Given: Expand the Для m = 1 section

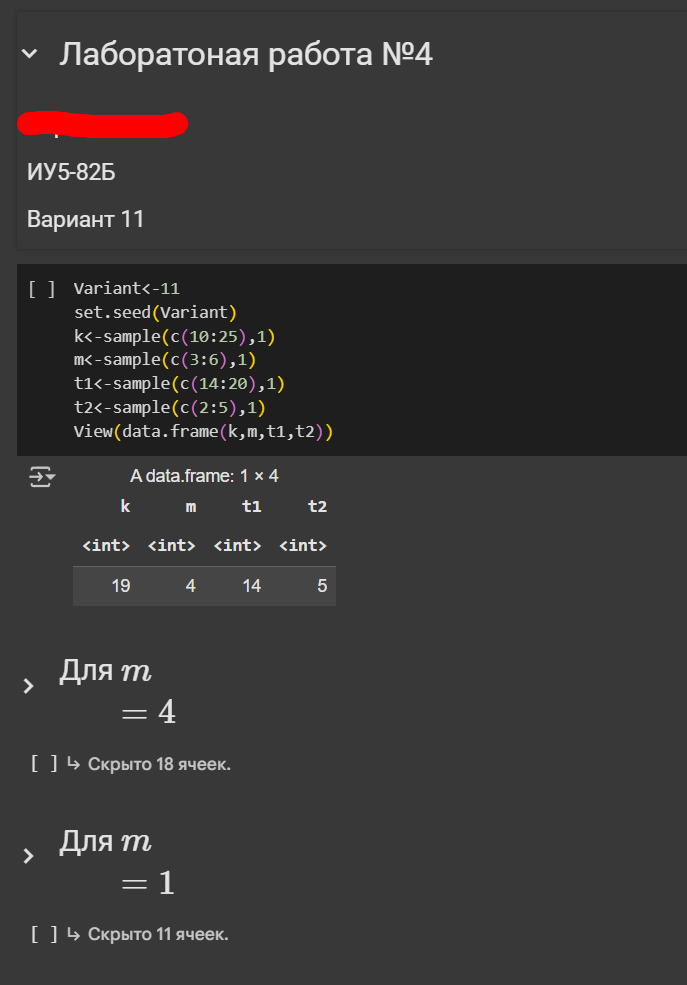Looking at the screenshot, I should 28,856.
